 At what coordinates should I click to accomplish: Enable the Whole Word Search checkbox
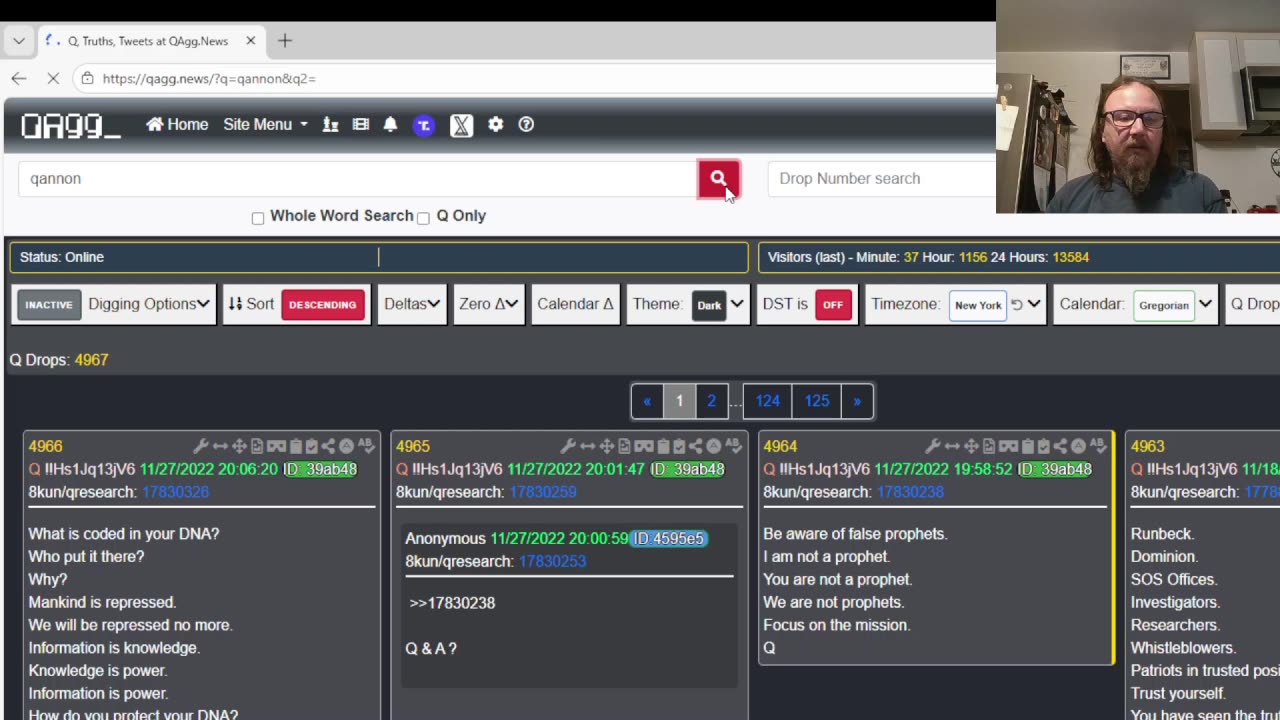click(258, 218)
